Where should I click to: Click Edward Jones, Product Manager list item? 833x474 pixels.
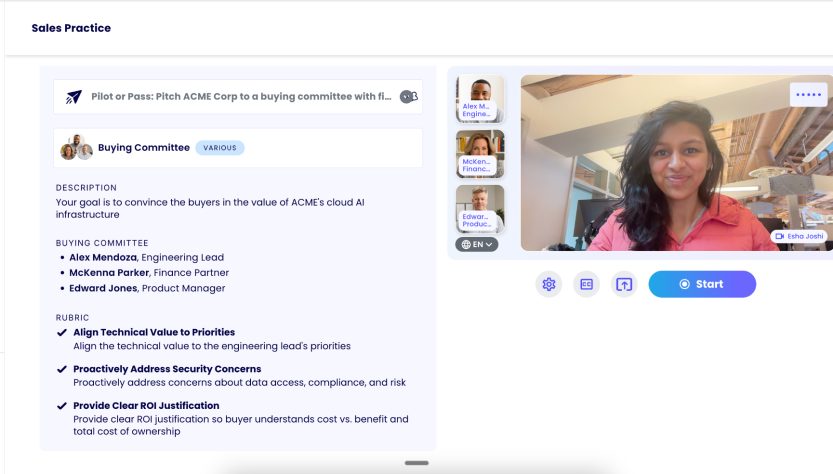[x=147, y=288]
